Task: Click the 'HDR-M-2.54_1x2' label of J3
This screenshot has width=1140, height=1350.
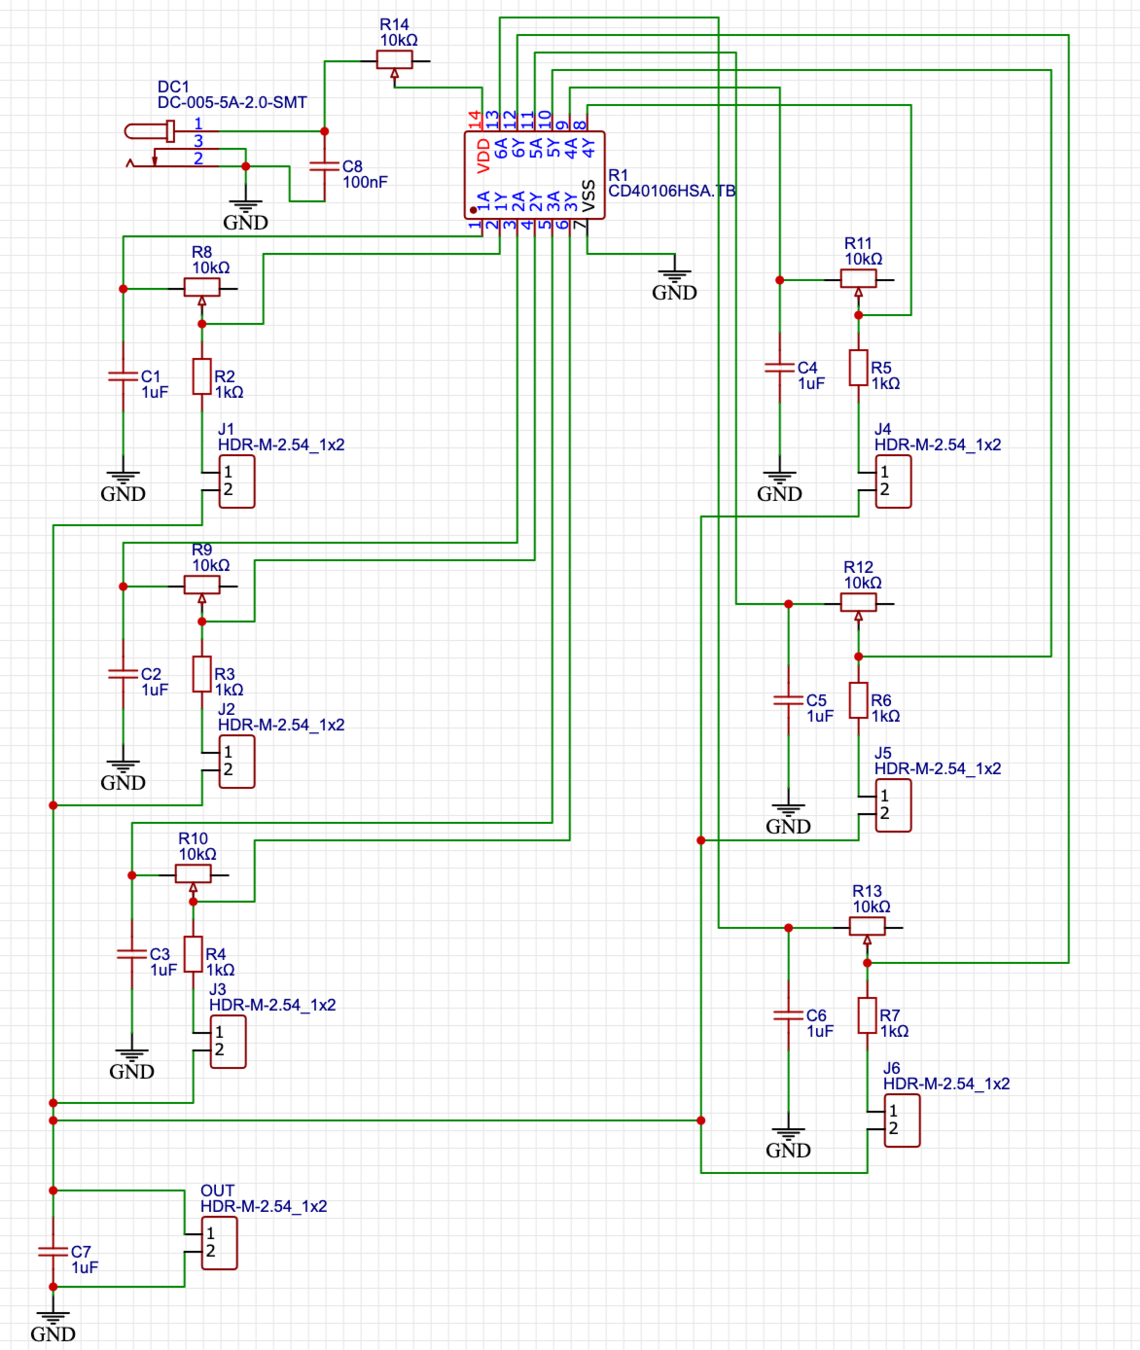Action: click(272, 1005)
